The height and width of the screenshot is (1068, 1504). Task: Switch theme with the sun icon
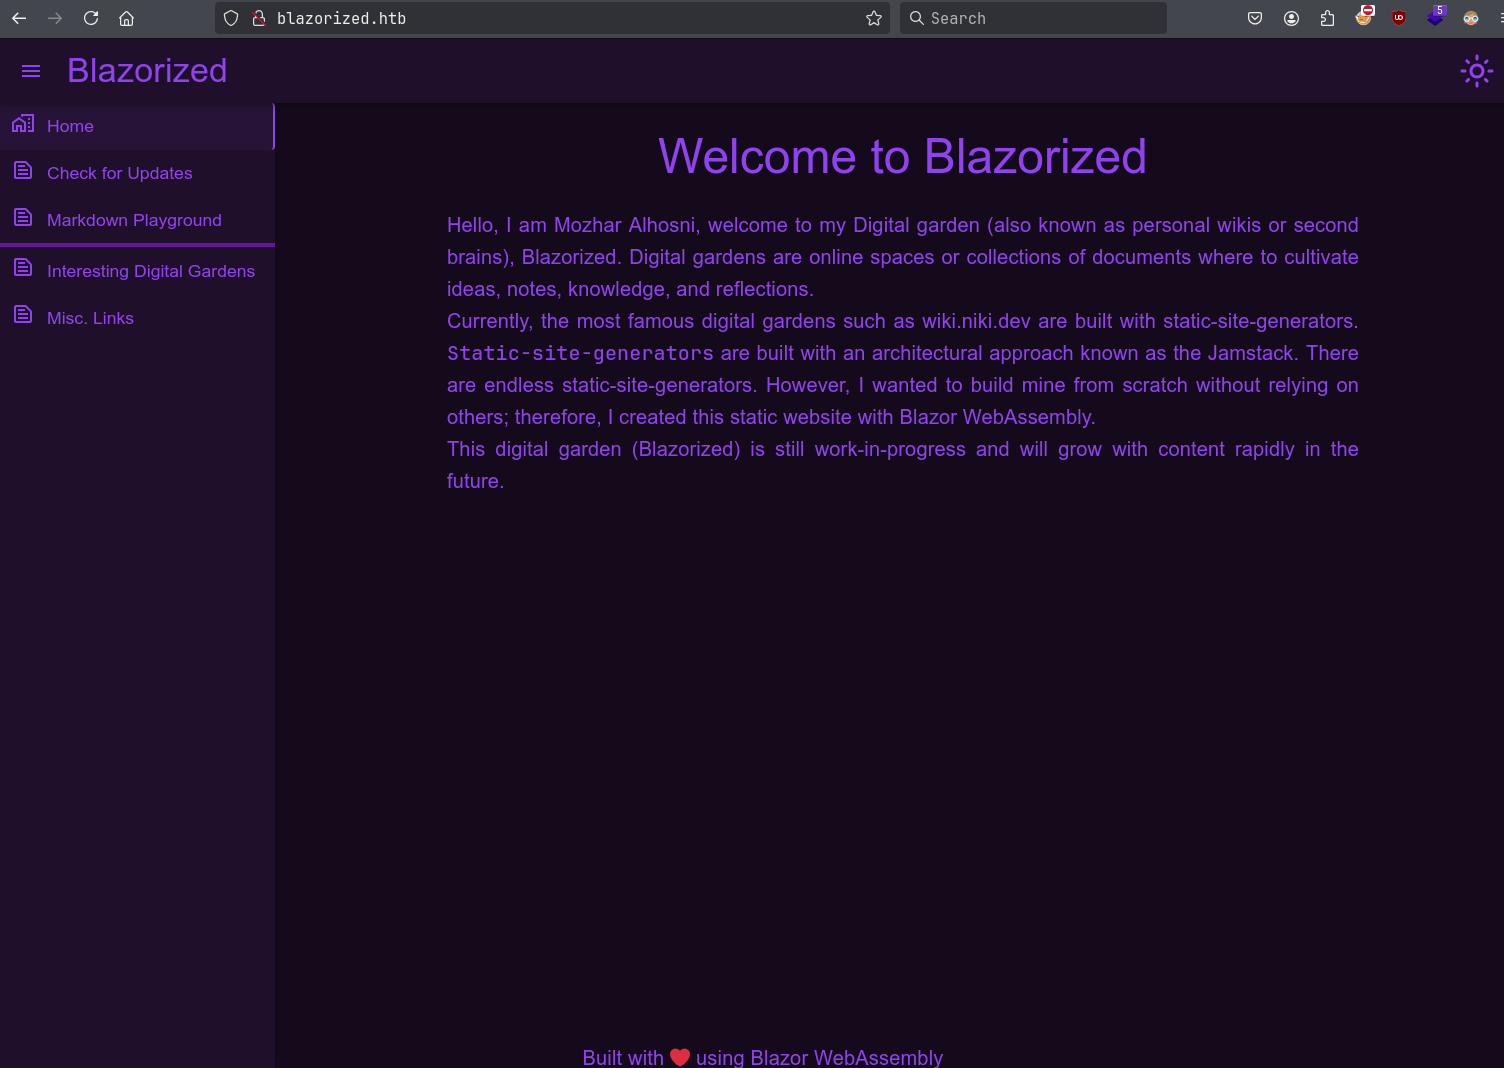click(1477, 71)
